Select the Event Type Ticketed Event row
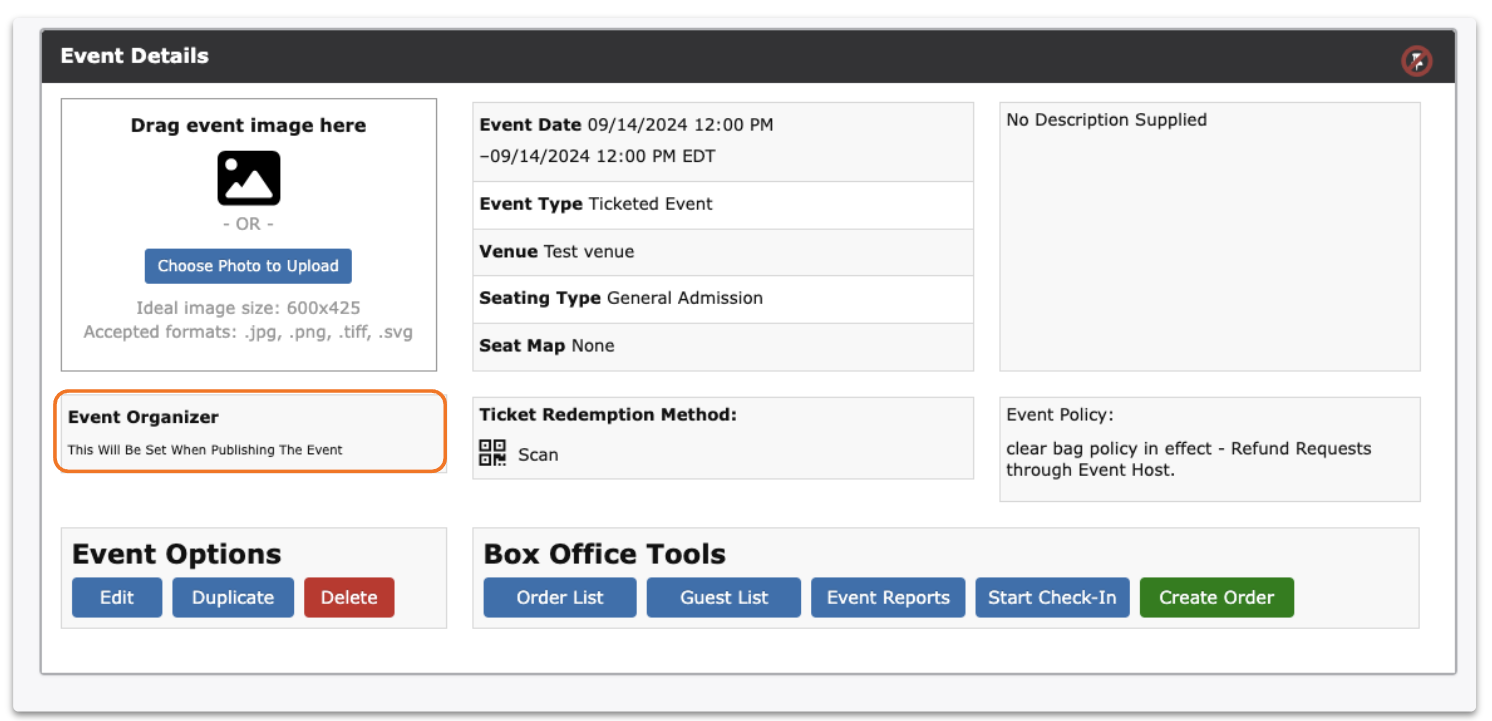Viewport: 1492px width, 721px height. click(723, 204)
